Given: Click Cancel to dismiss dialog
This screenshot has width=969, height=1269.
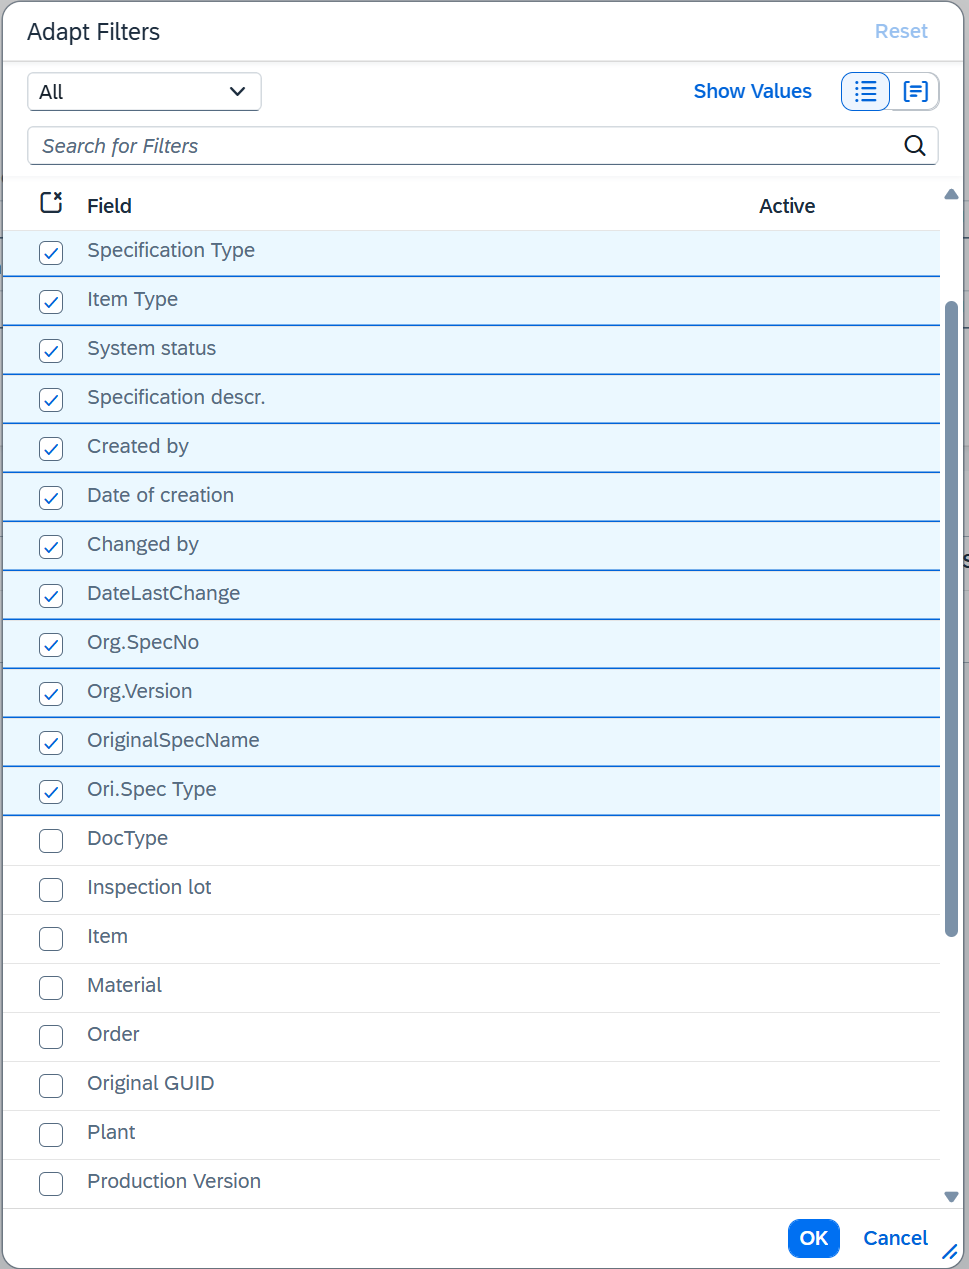Looking at the screenshot, I should coord(895,1238).
